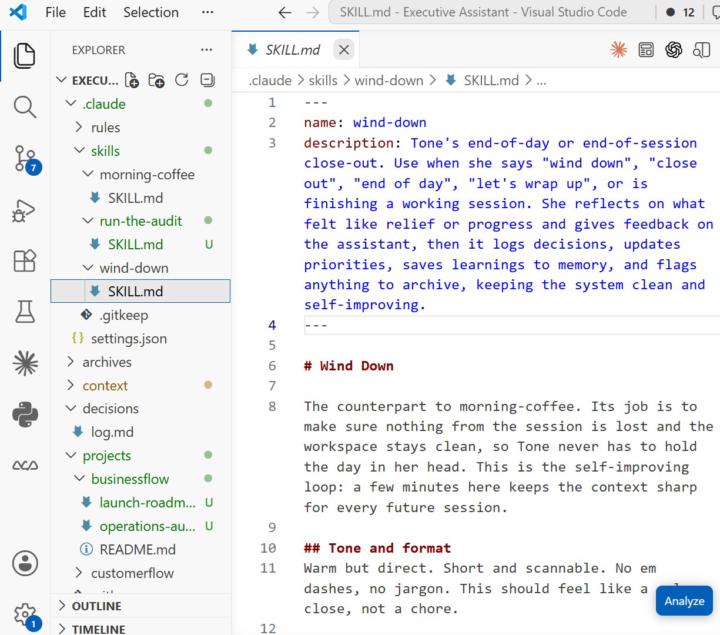Click wind-down in the breadcrumb
720x635 pixels.
389,80
